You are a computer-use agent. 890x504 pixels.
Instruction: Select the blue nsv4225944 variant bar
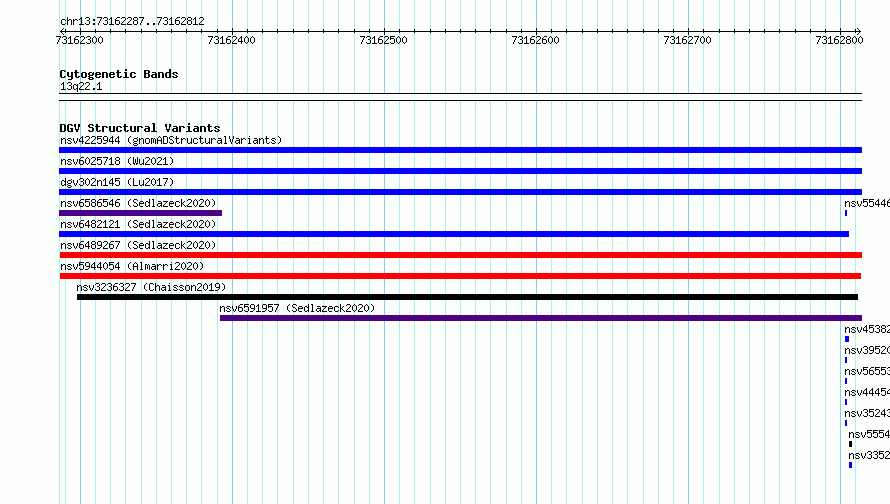point(460,150)
